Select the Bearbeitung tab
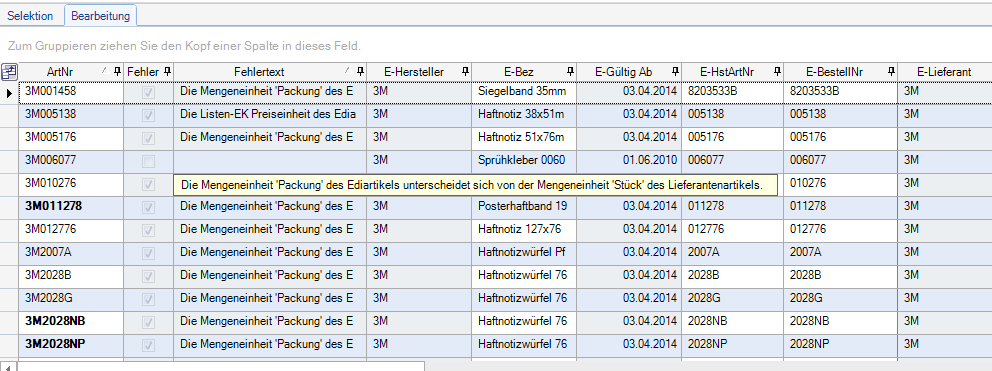This screenshot has width=992, height=371. [x=101, y=16]
